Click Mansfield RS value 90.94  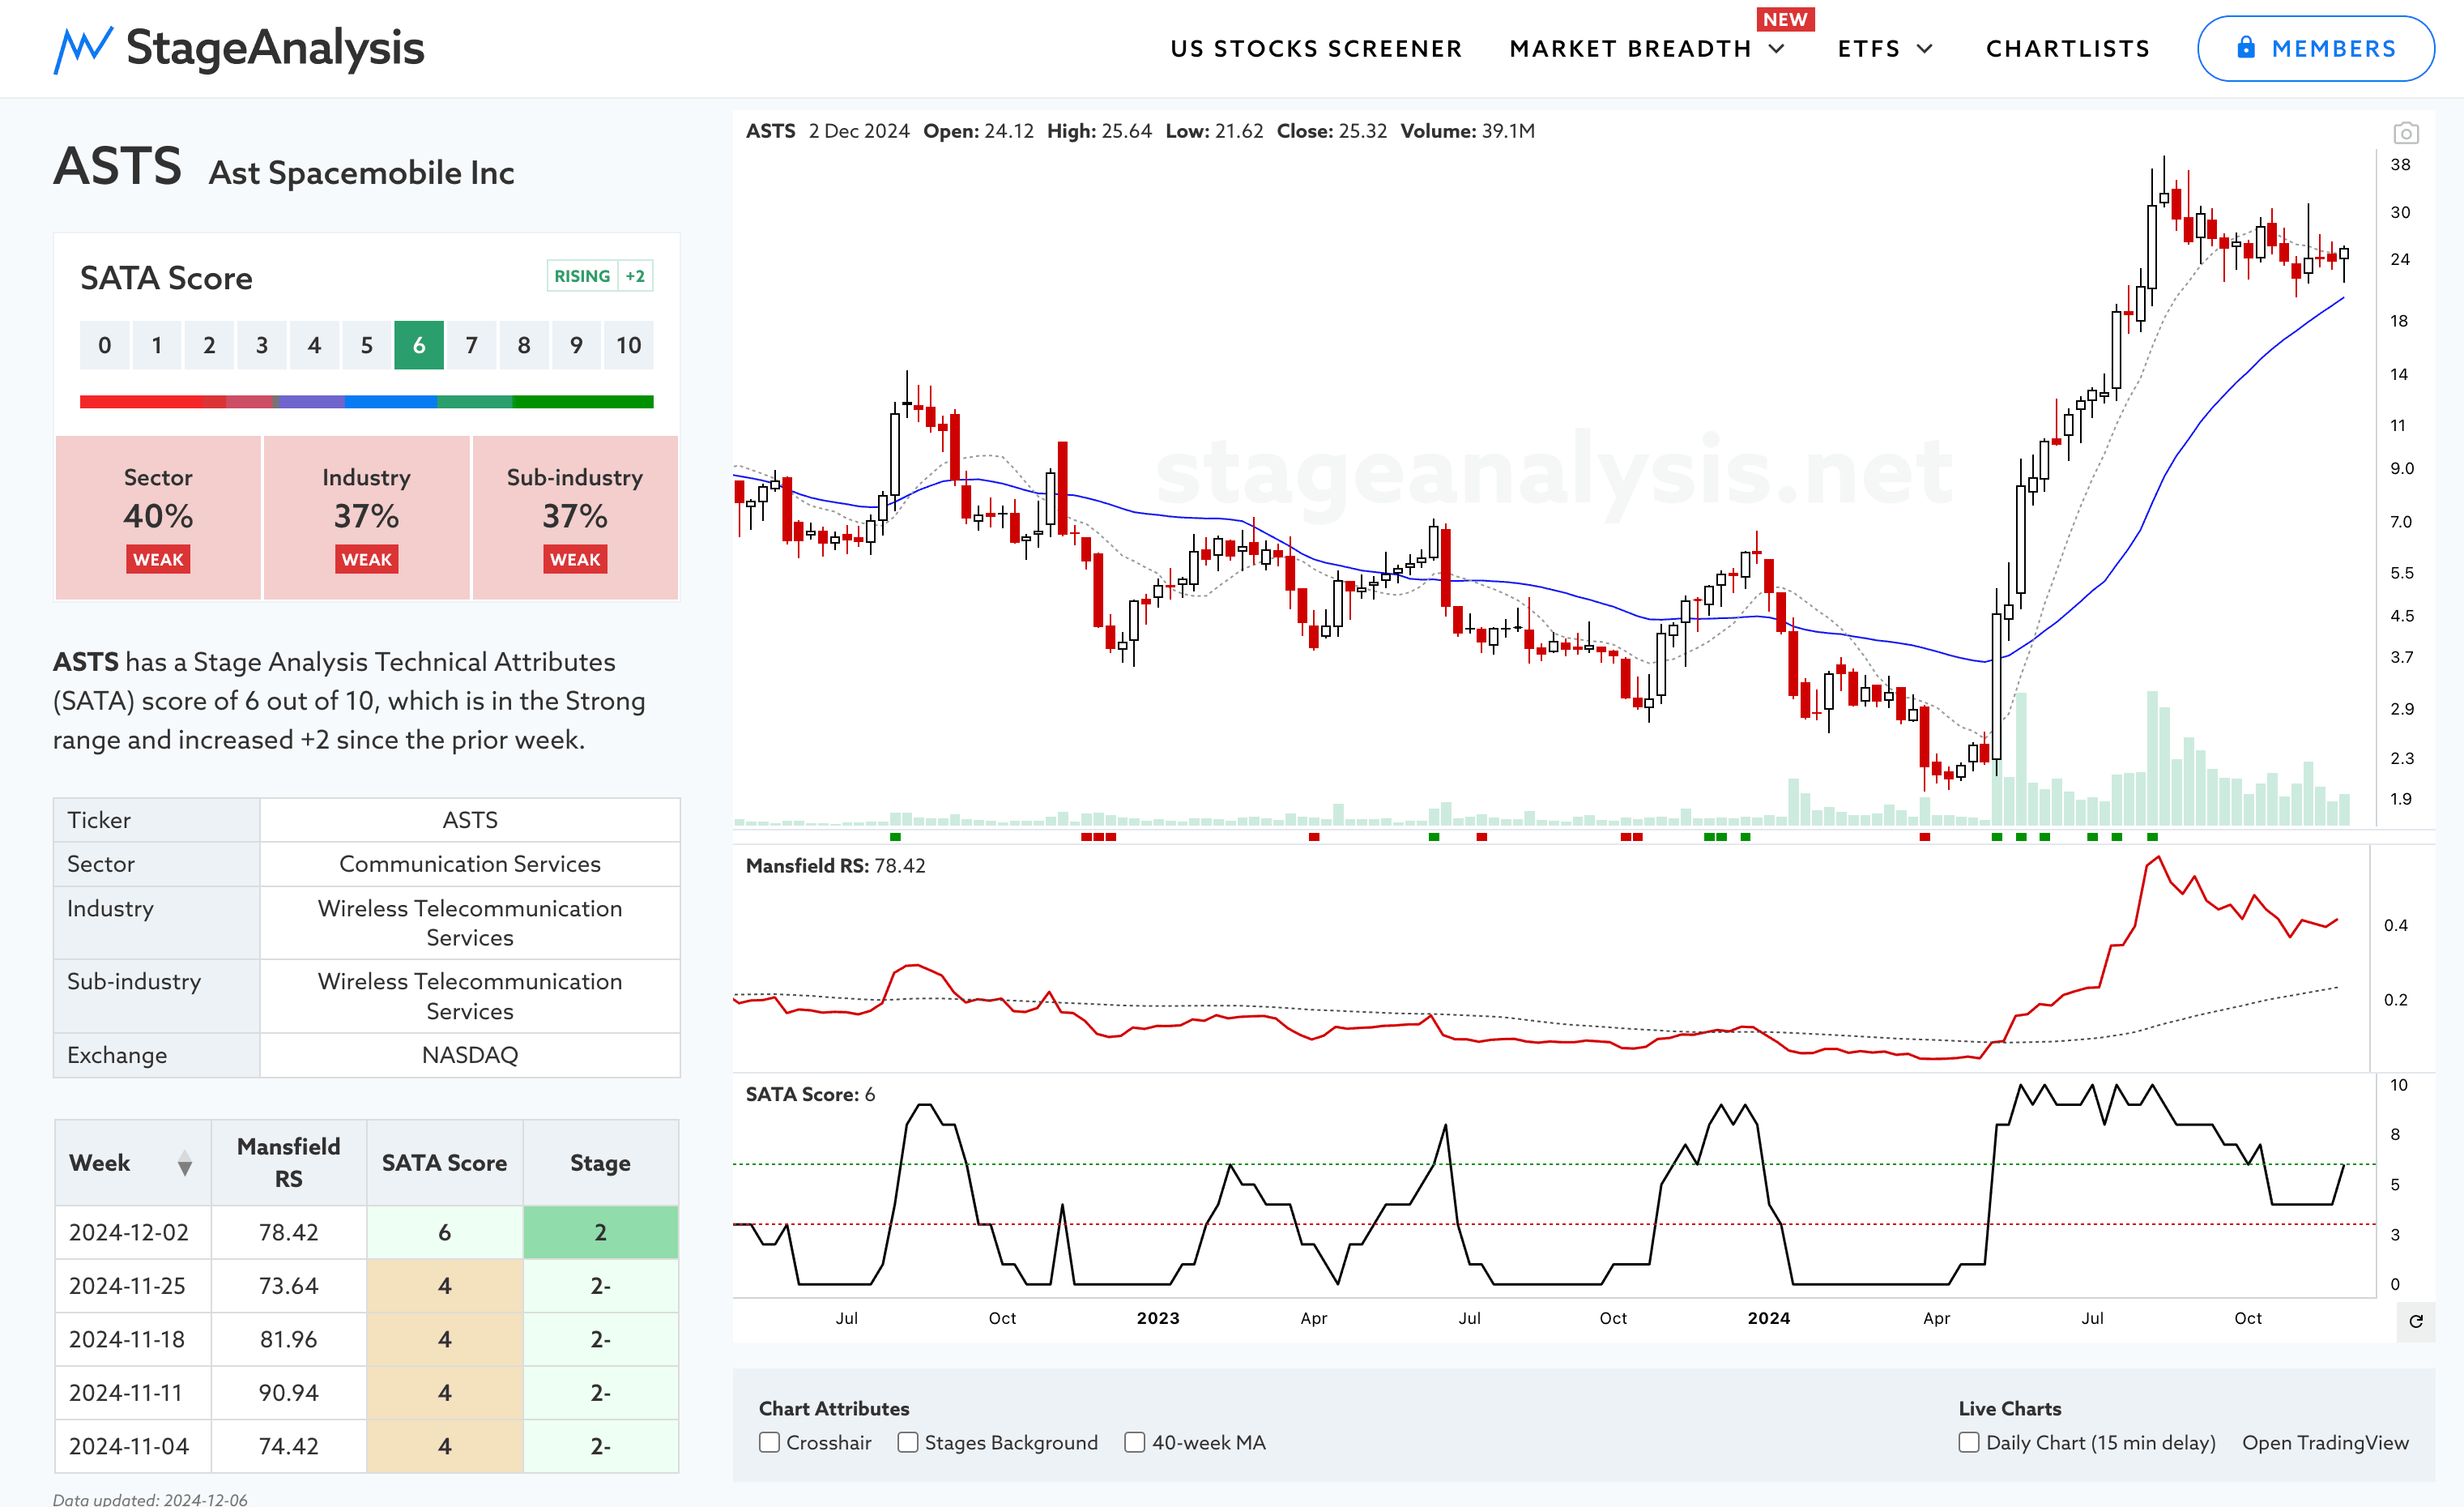289,1393
